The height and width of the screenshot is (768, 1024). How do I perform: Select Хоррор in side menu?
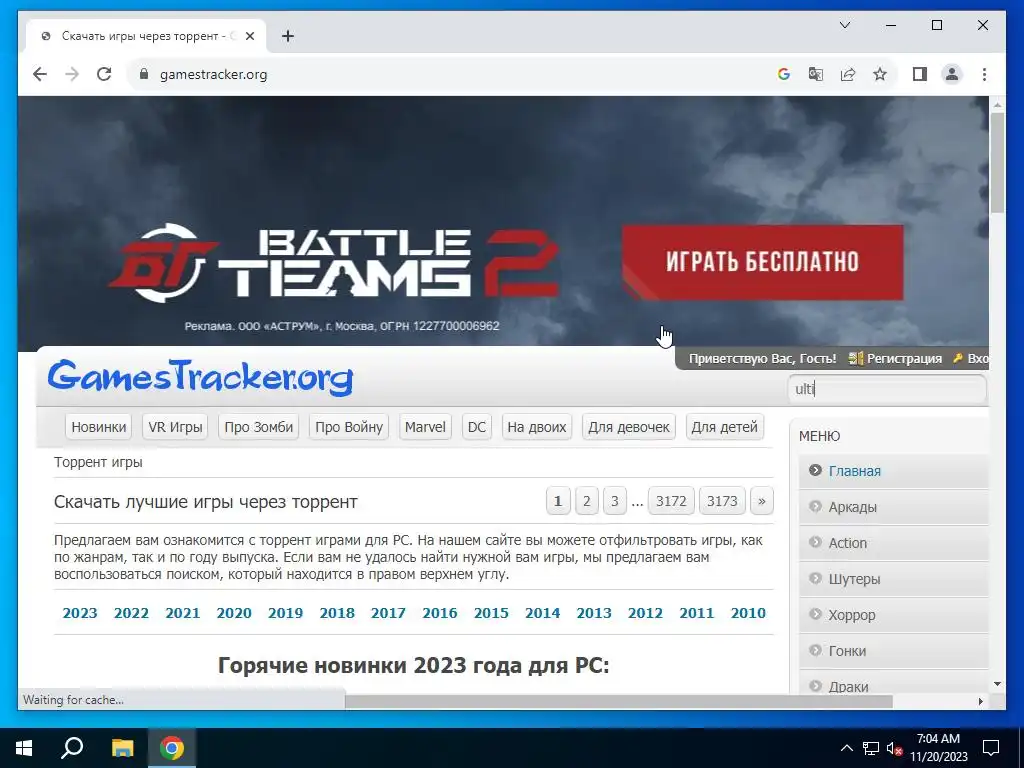[893, 615]
